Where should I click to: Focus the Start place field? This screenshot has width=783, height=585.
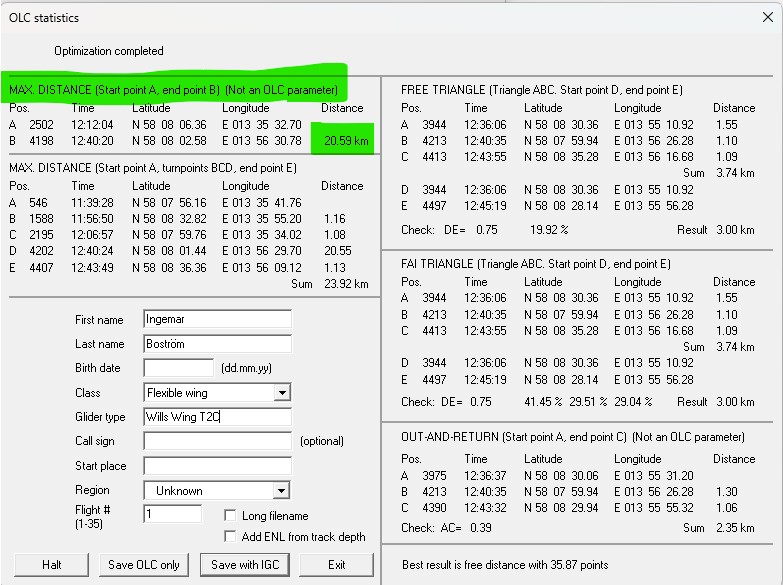click(217, 466)
